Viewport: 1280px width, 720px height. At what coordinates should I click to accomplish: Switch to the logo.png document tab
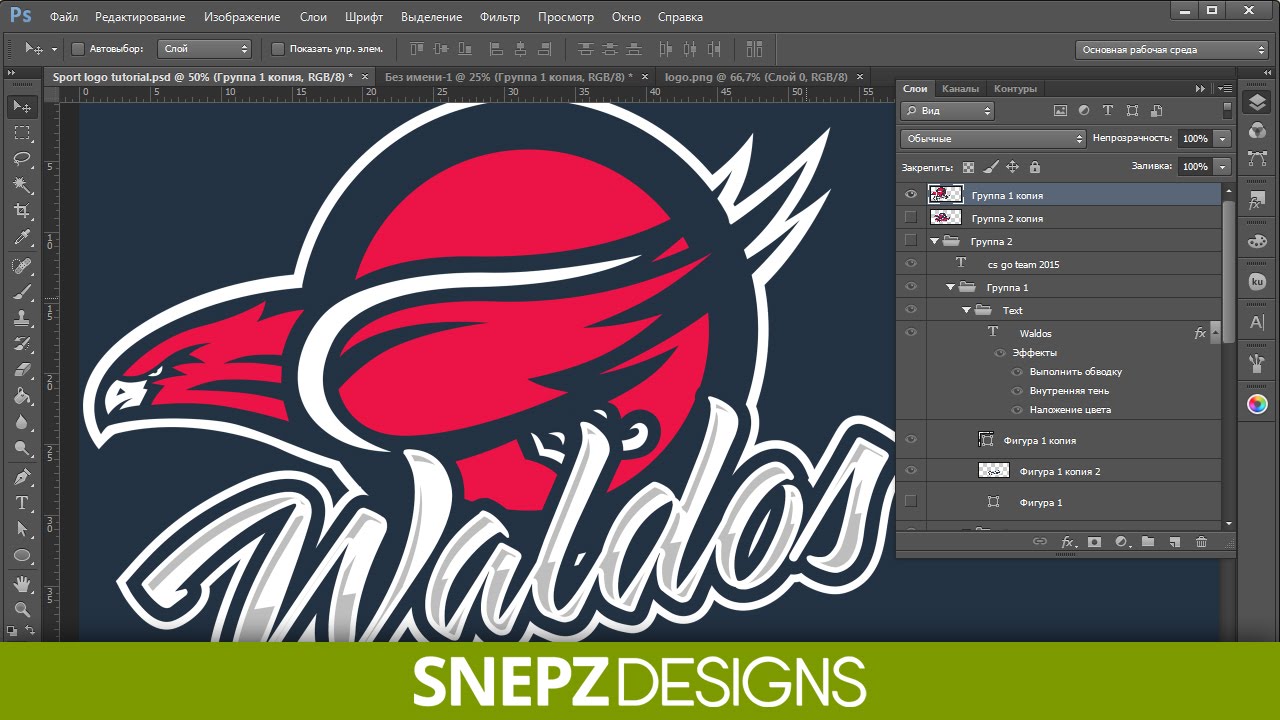point(755,77)
